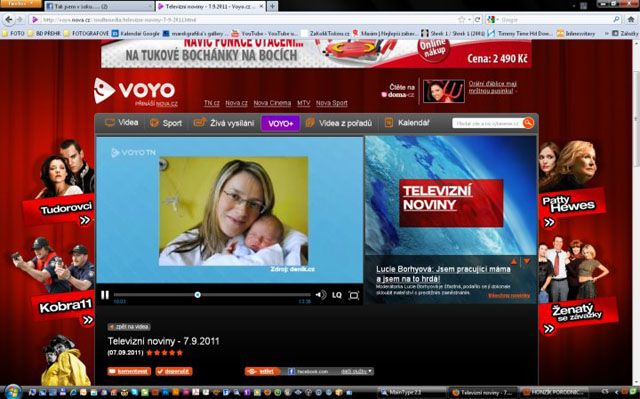Select the Živá vysílání menu item
This screenshot has height=399, width=640.
pyautogui.click(x=224, y=123)
